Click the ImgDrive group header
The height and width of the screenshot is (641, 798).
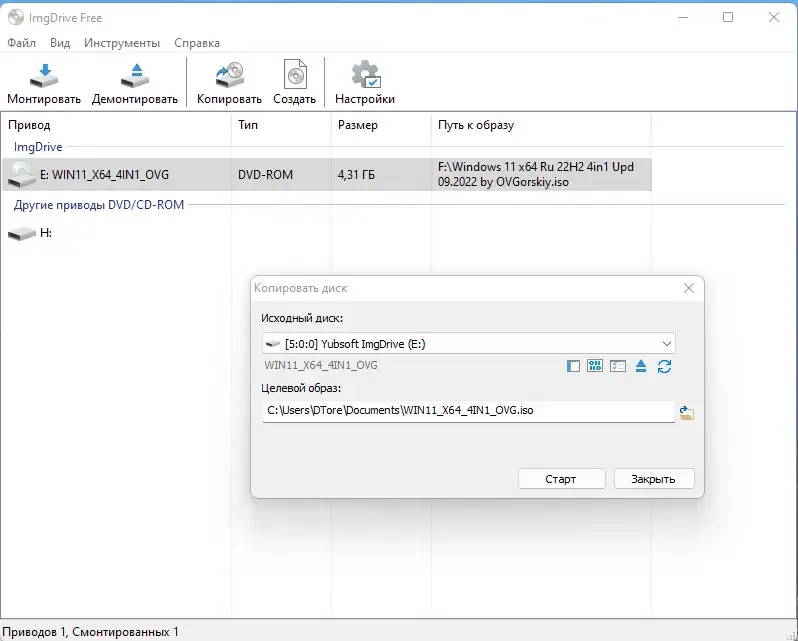(38, 147)
